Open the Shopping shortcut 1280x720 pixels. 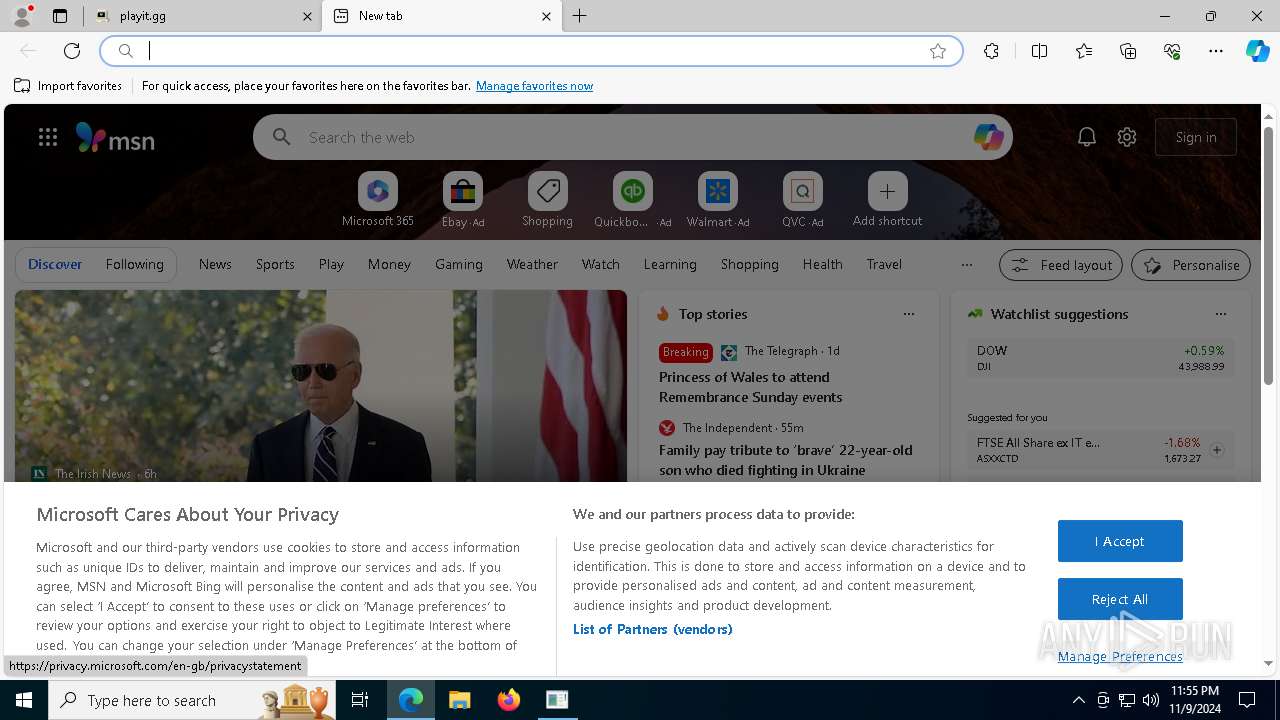click(548, 200)
